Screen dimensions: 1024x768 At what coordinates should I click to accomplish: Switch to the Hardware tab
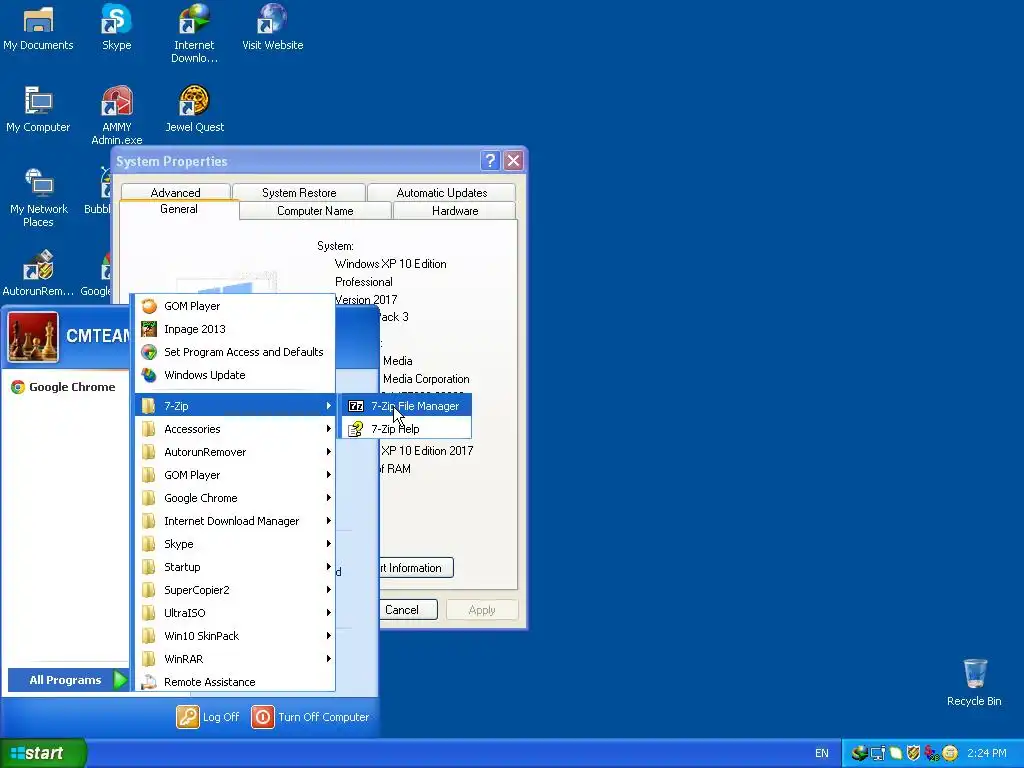pos(455,211)
